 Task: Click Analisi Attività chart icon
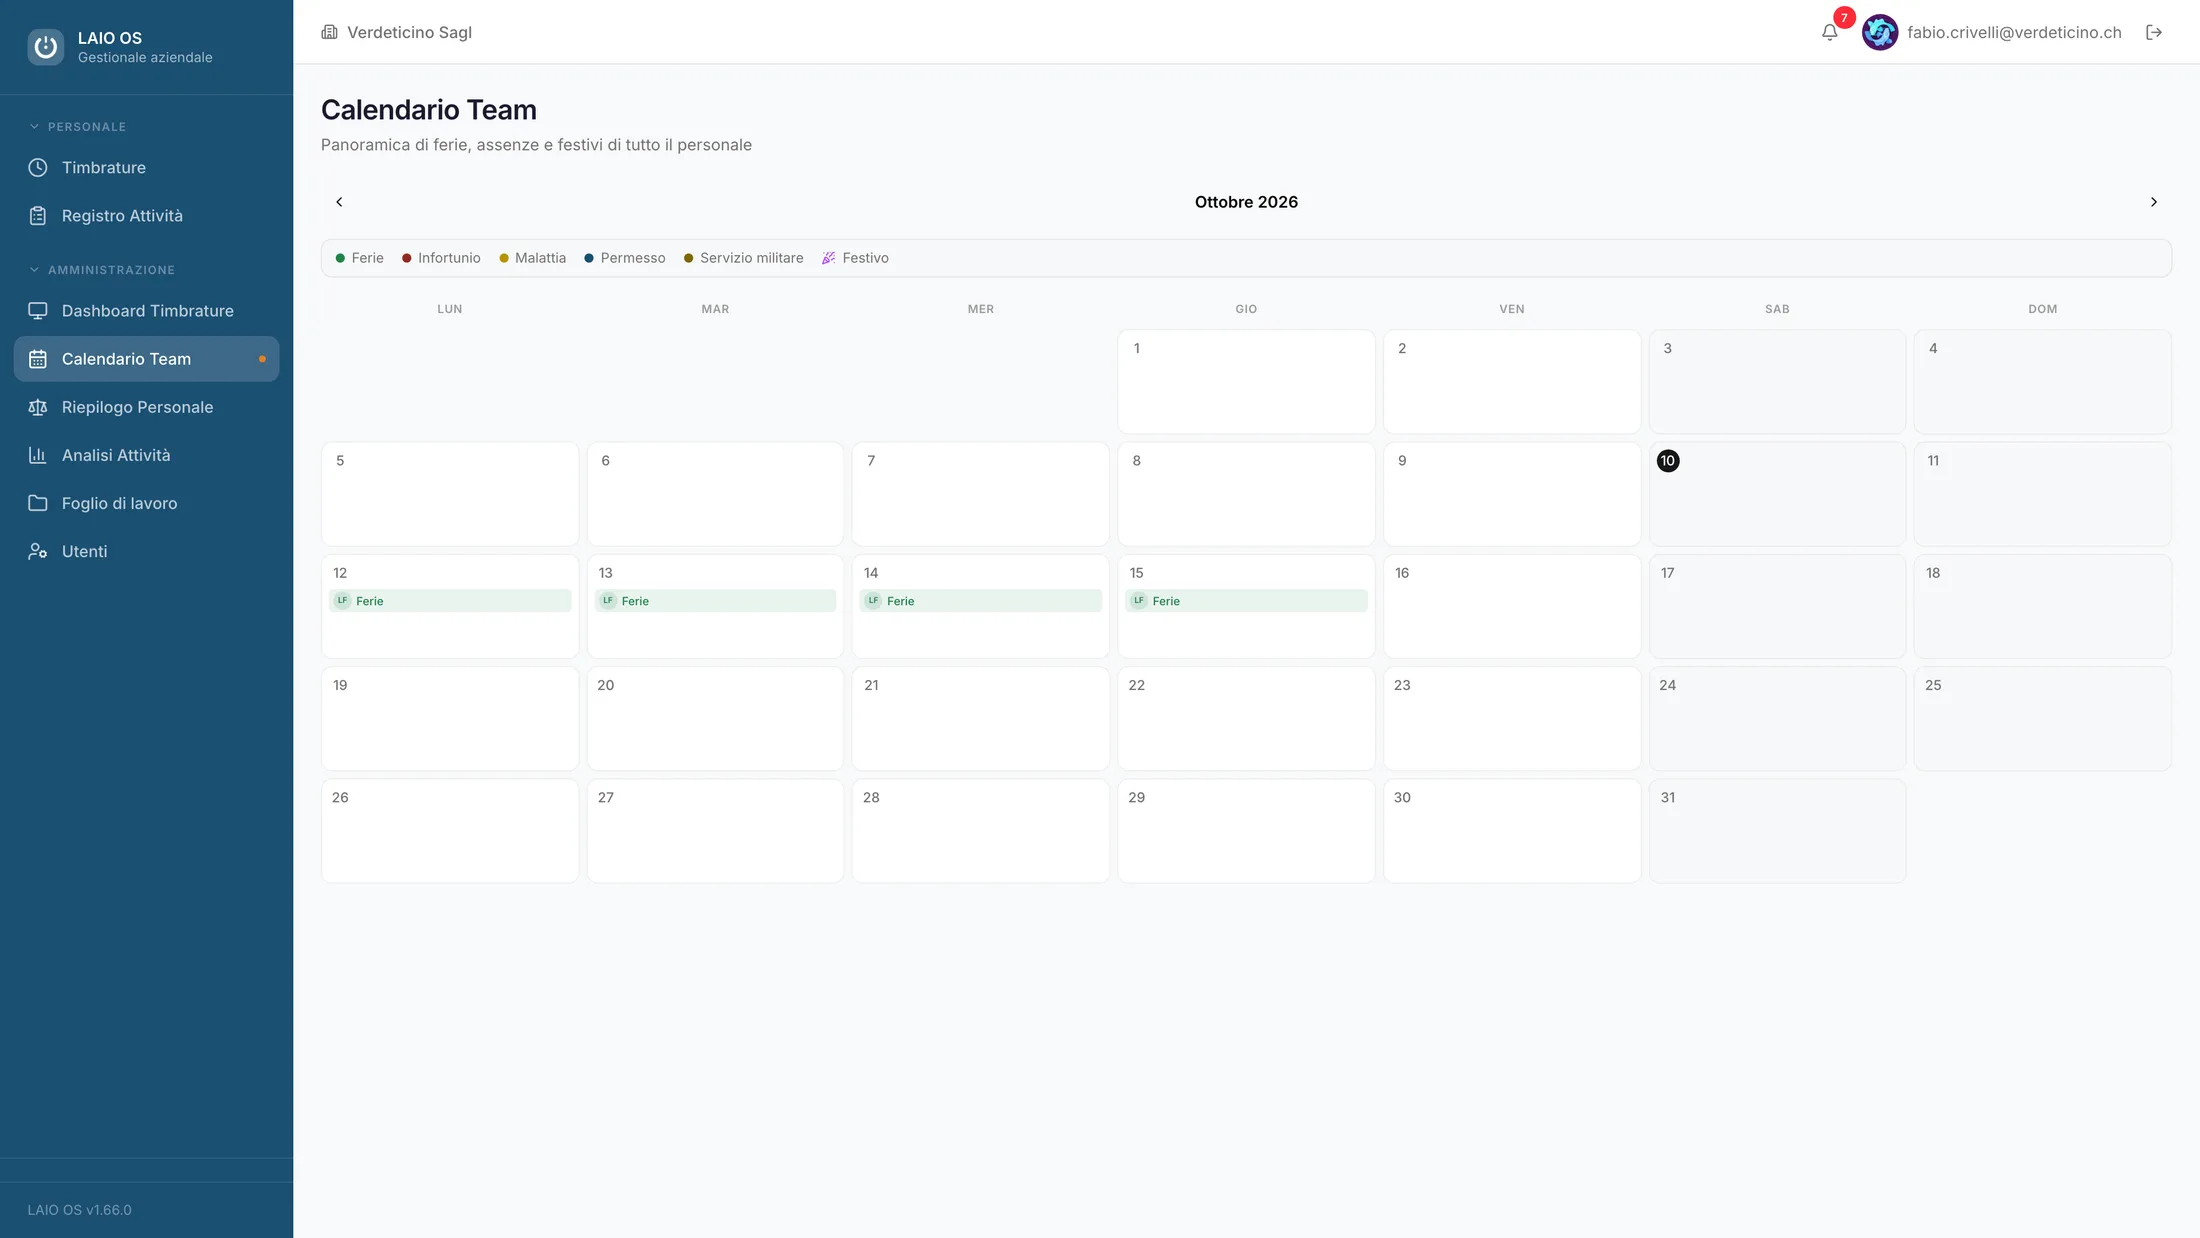(x=38, y=455)
